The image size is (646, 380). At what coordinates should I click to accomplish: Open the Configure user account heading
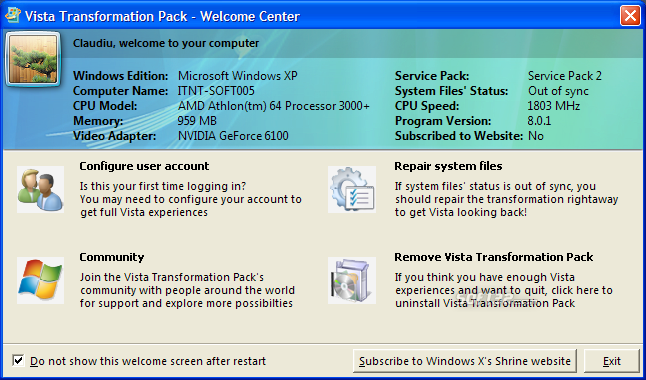144,166
